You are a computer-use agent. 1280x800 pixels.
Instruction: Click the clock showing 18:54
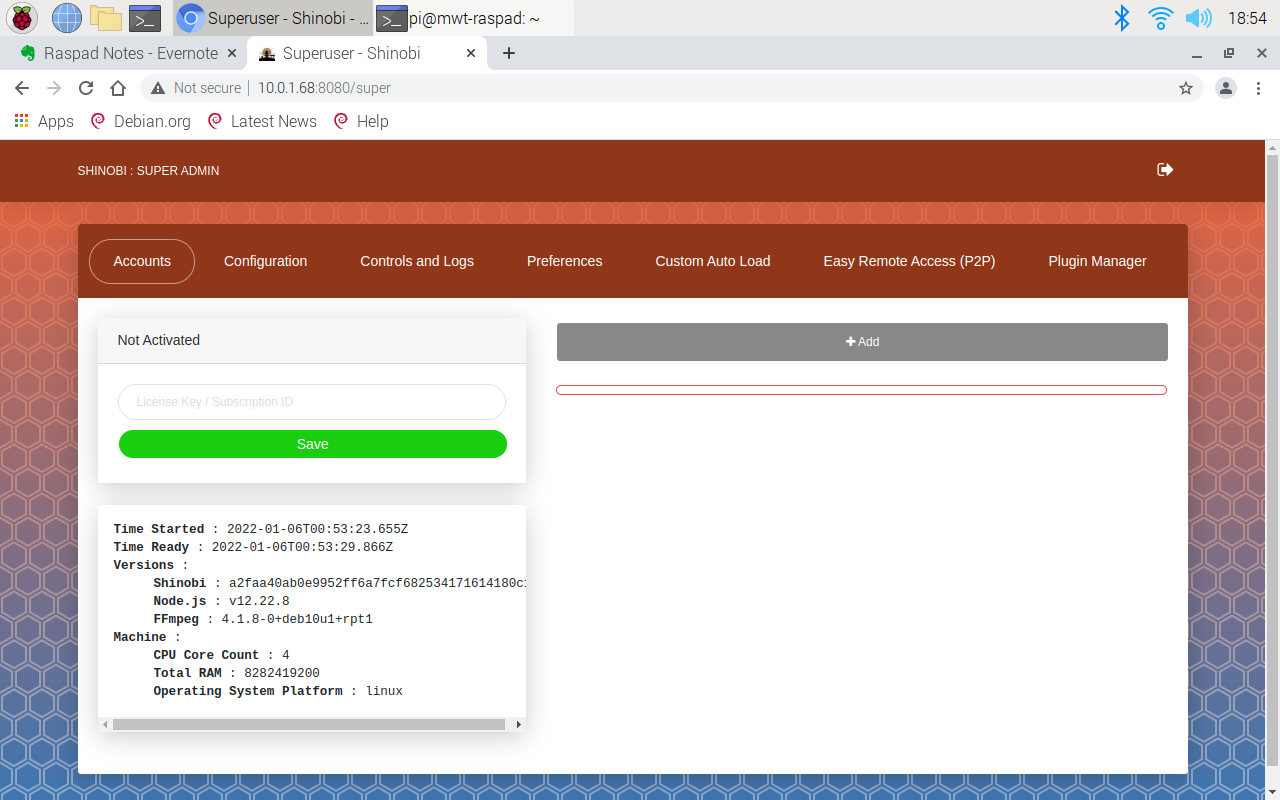point(1247,18)
